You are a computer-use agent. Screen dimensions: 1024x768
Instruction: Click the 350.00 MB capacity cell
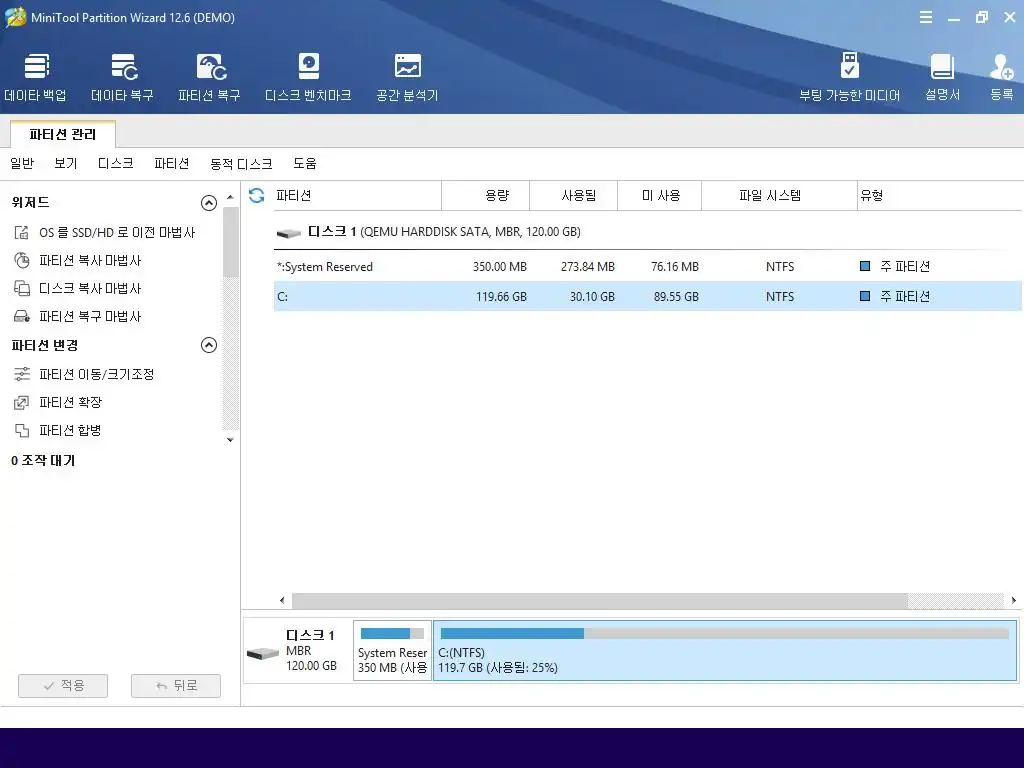tap(500, 267)
